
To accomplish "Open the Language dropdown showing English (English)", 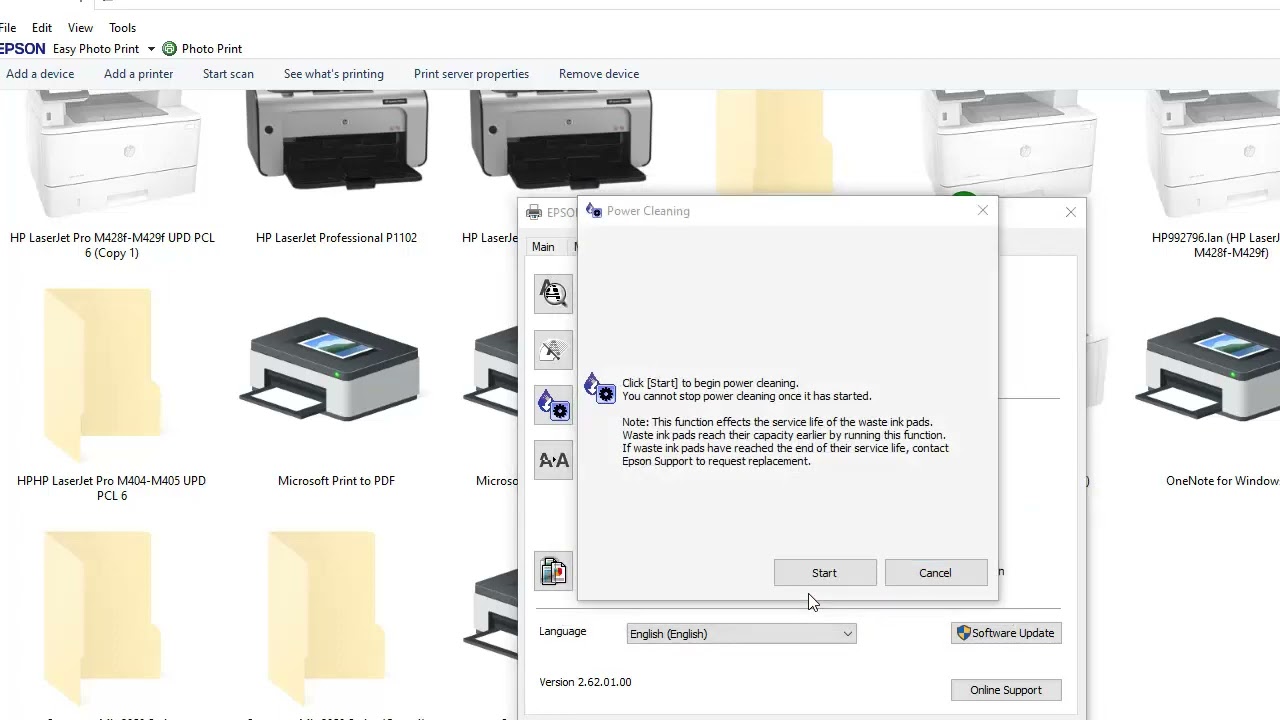I will tap(741, 634).
